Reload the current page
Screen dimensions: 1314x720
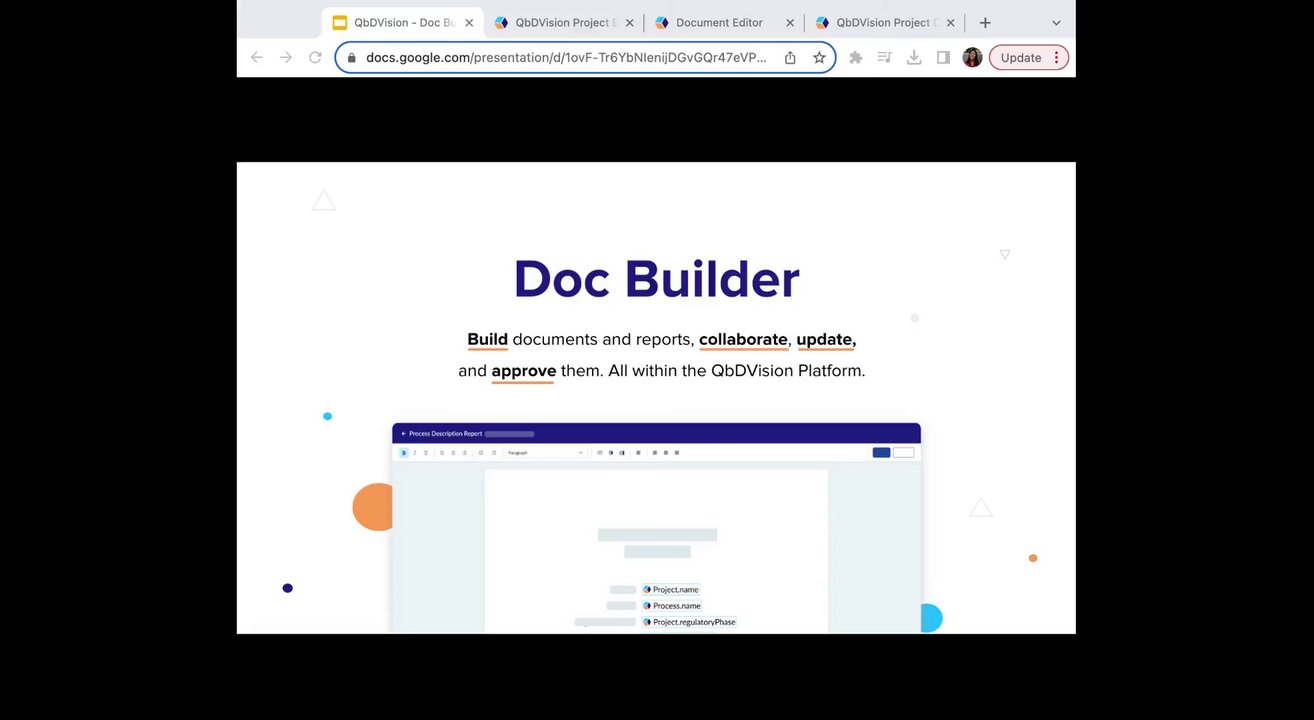coord(315,58)
